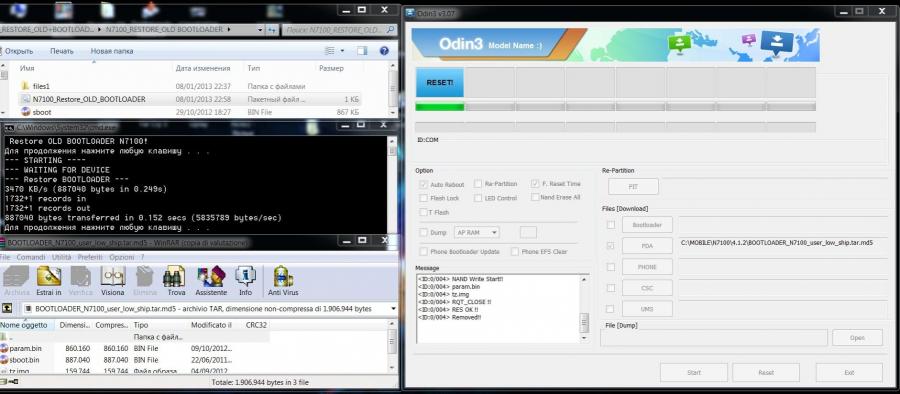This screenshot has width=900, height=394.
Task: Open the Info icon in WinRAR
Action: point(245,281)
